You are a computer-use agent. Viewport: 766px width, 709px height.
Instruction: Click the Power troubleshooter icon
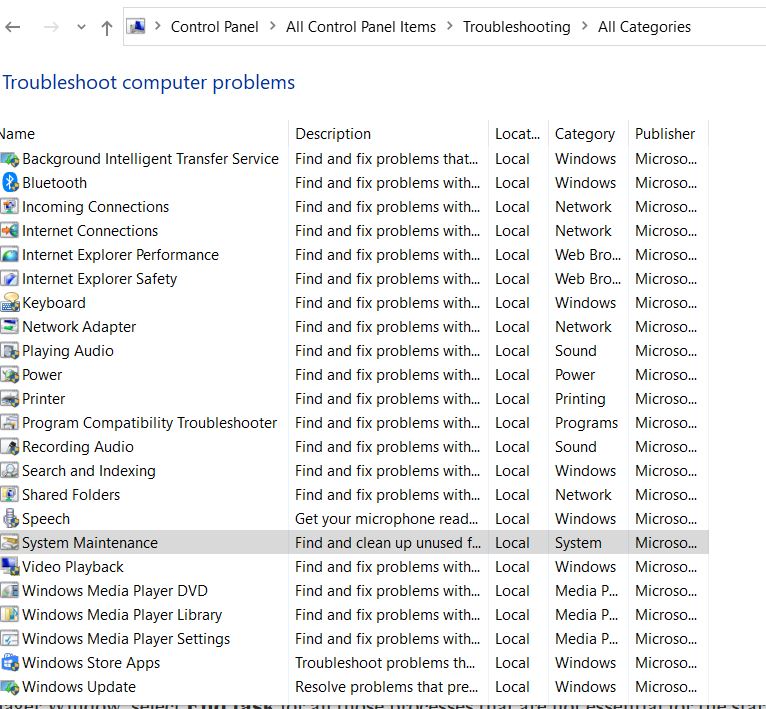10,375
